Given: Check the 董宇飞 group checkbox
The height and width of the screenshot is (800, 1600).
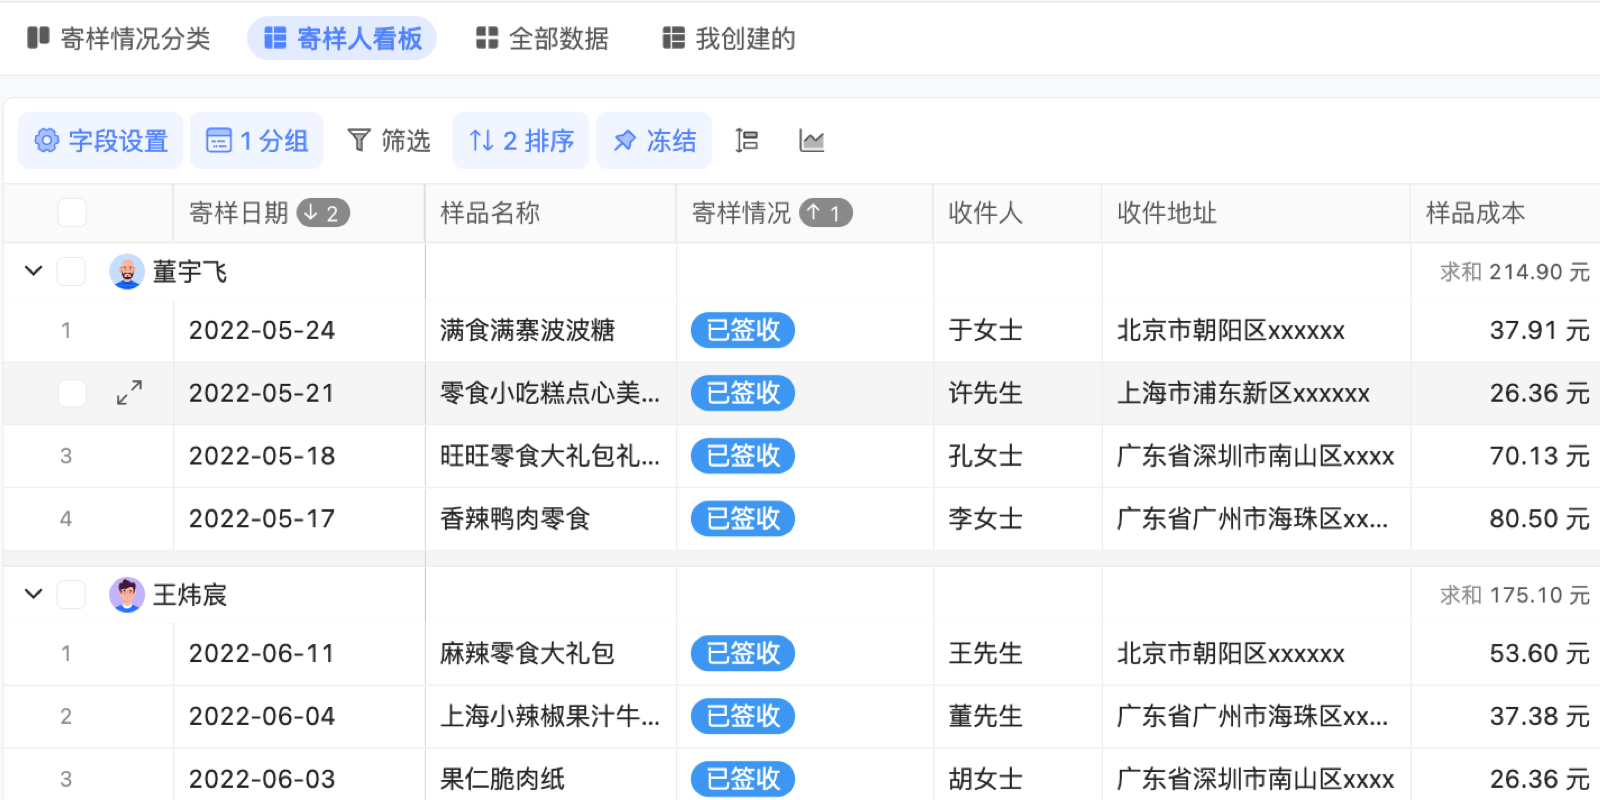Looking at the screenshot, I should 72,272.
